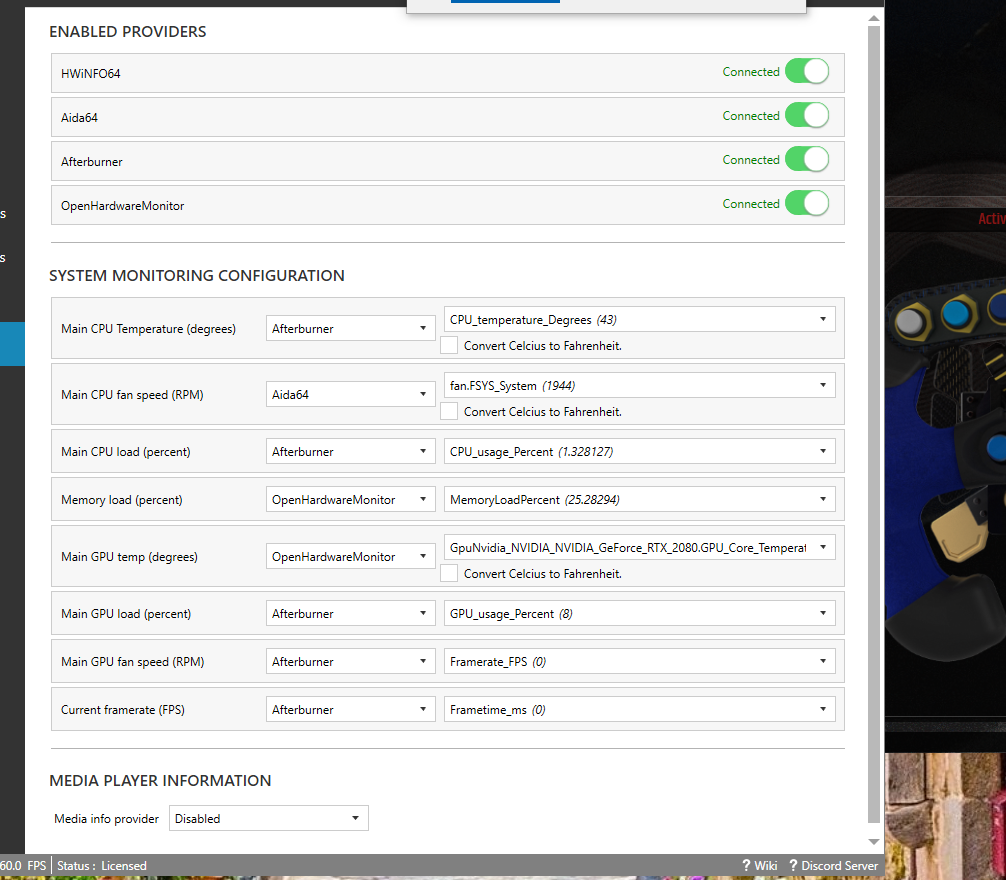This screenshot has width=1006, height=880.
Task: Click the Aida64 Connected status label
Action: tap(751, 116)
